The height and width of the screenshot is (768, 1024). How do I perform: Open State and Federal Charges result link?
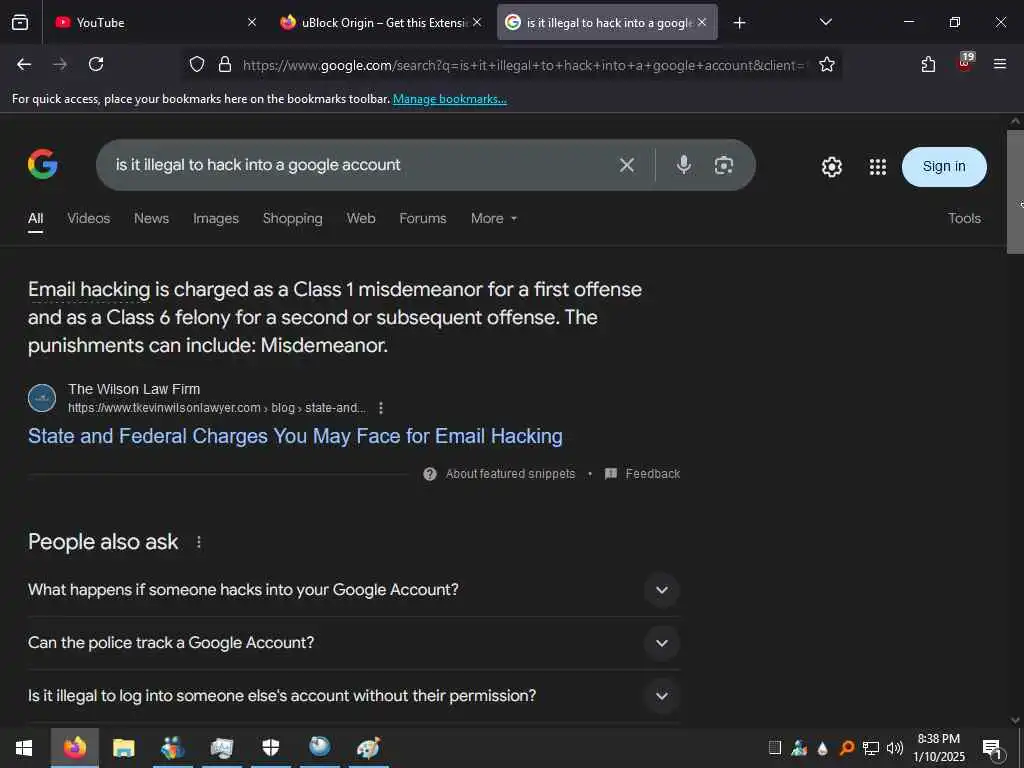295,436
